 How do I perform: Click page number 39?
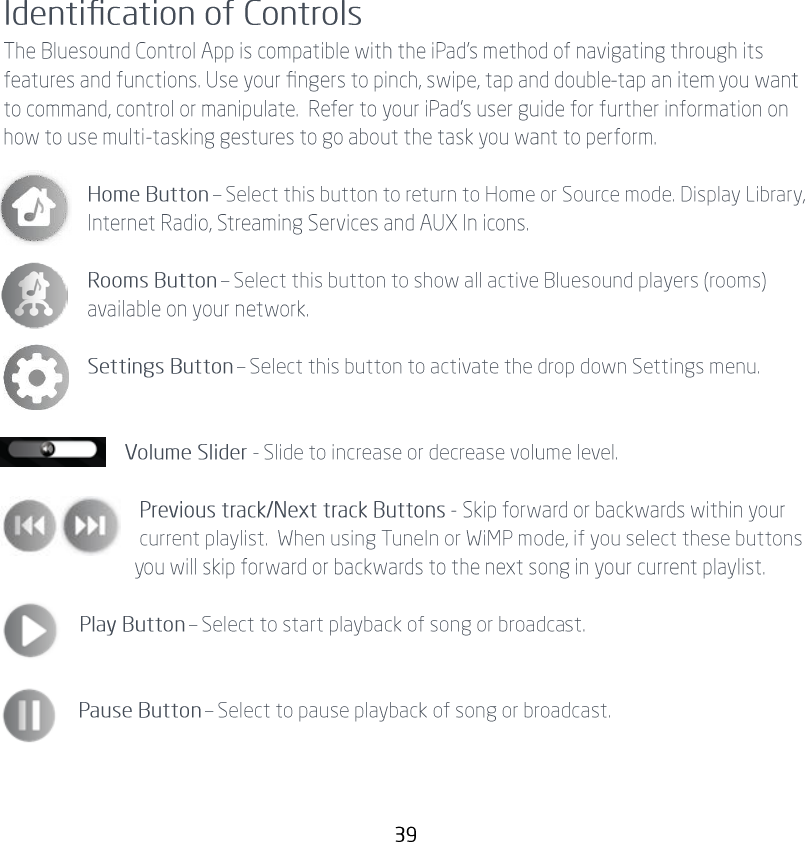405,834
